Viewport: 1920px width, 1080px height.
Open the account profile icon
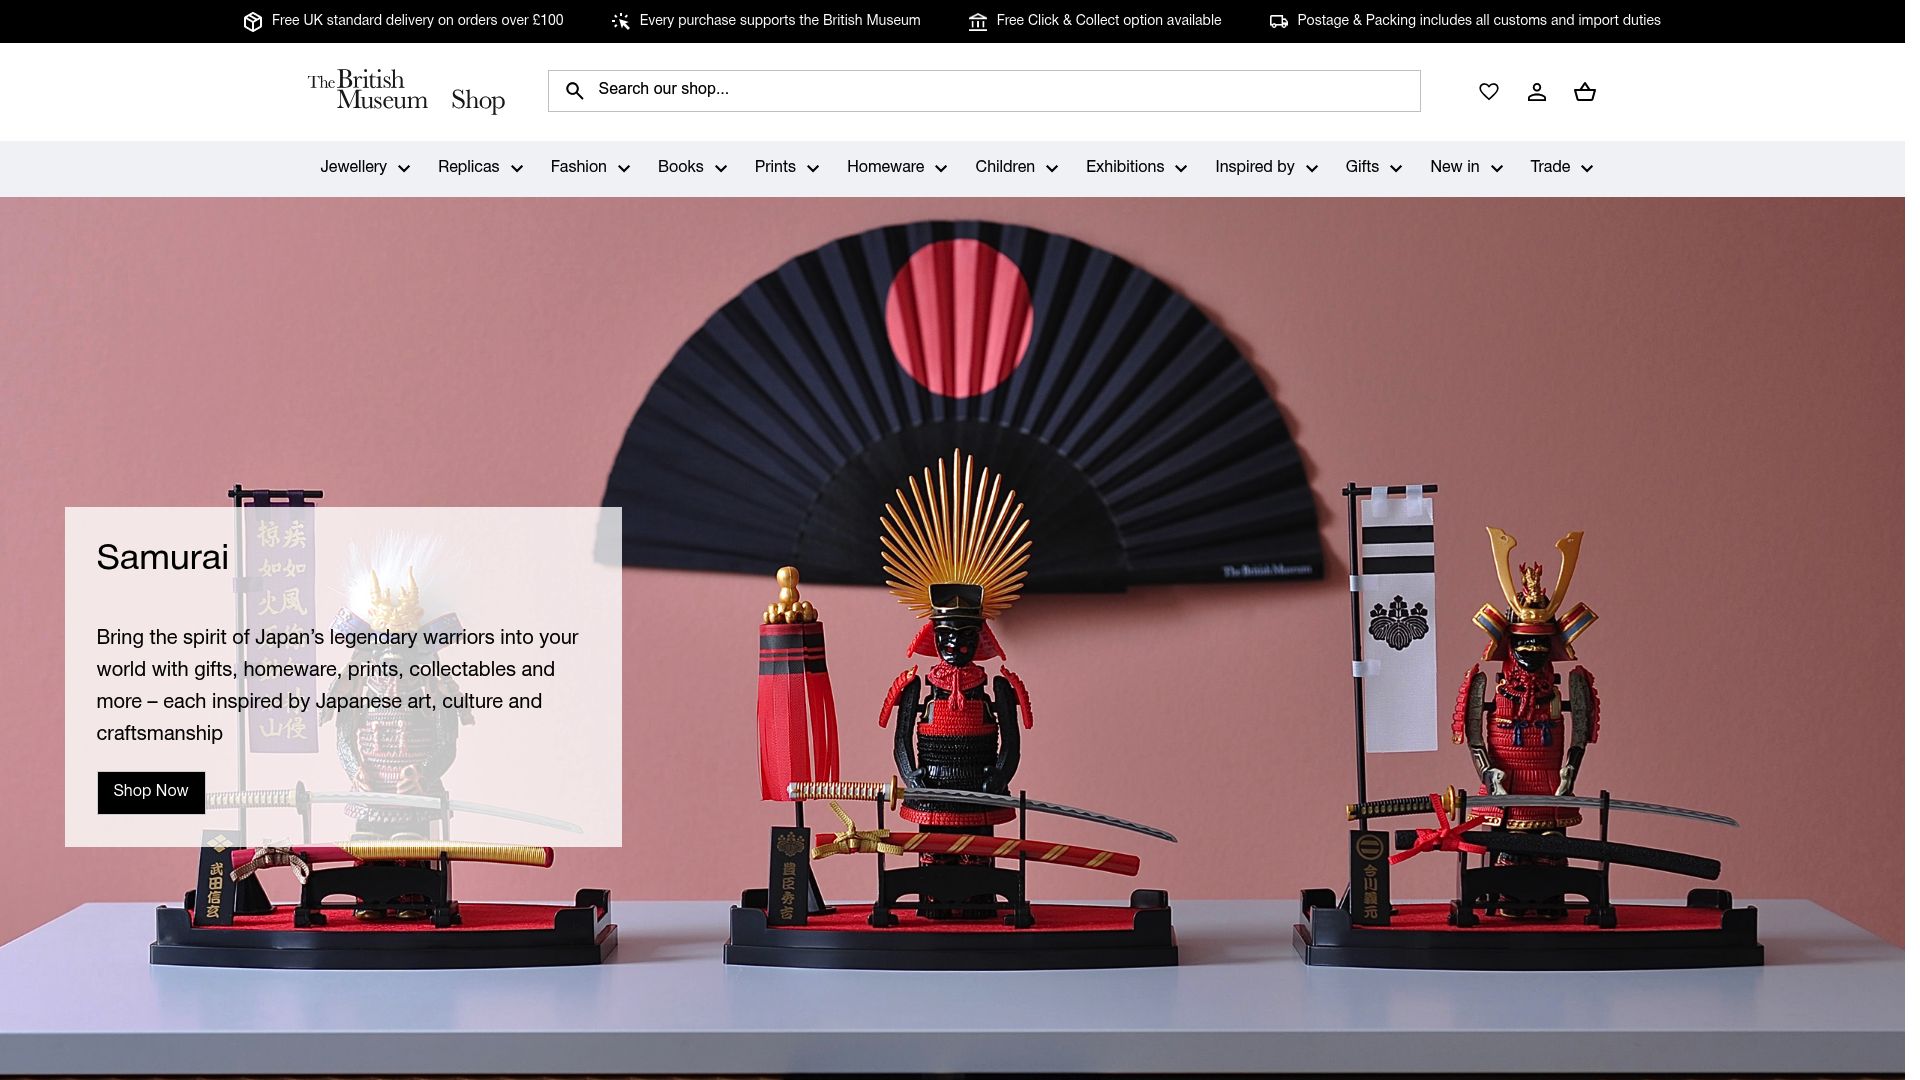1537,92
